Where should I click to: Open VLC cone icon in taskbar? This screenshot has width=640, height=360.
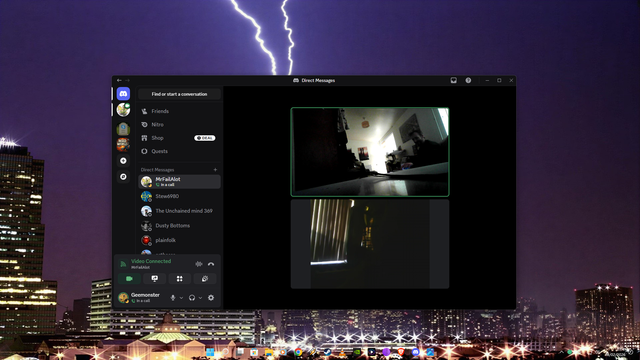point(342,352)
